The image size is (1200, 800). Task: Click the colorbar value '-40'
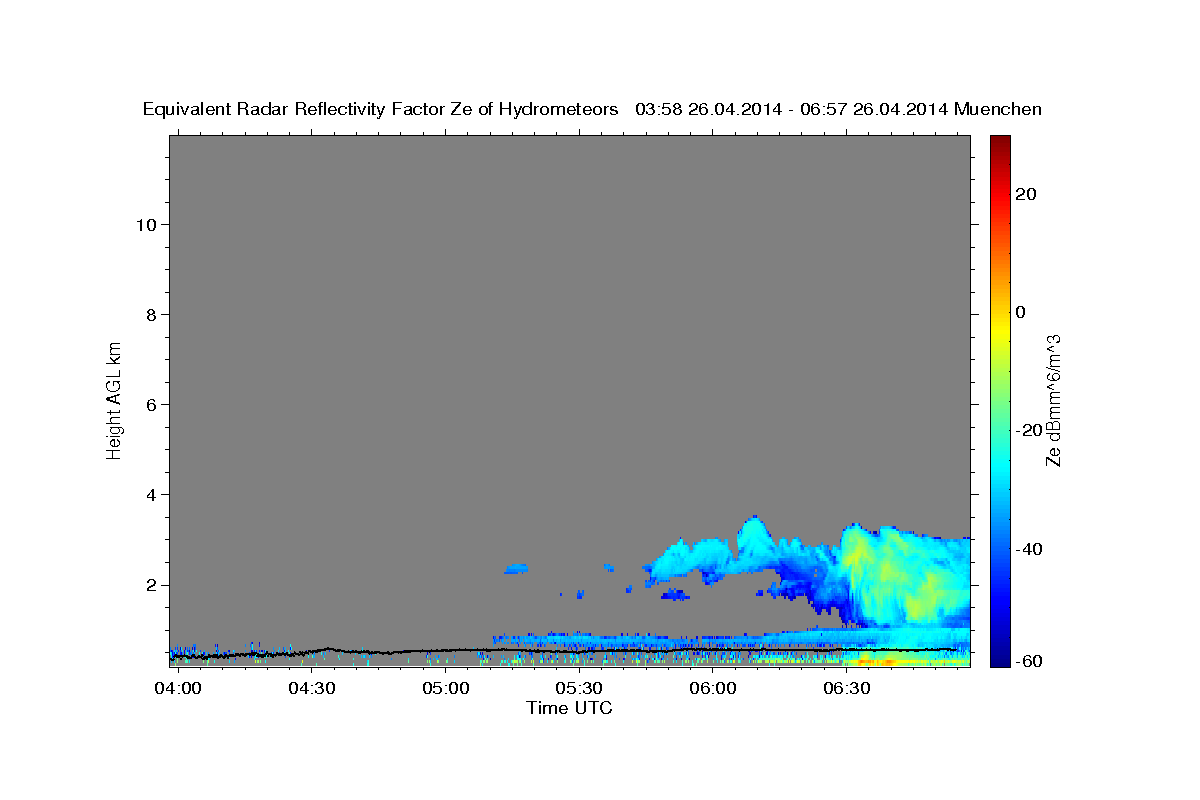[x=1029, y=549]
